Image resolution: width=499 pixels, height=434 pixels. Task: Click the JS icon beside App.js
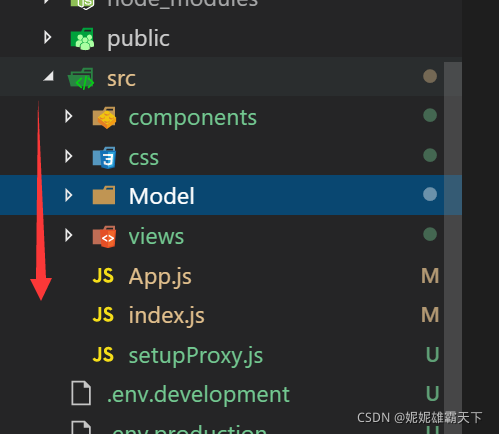pos(103,276)
